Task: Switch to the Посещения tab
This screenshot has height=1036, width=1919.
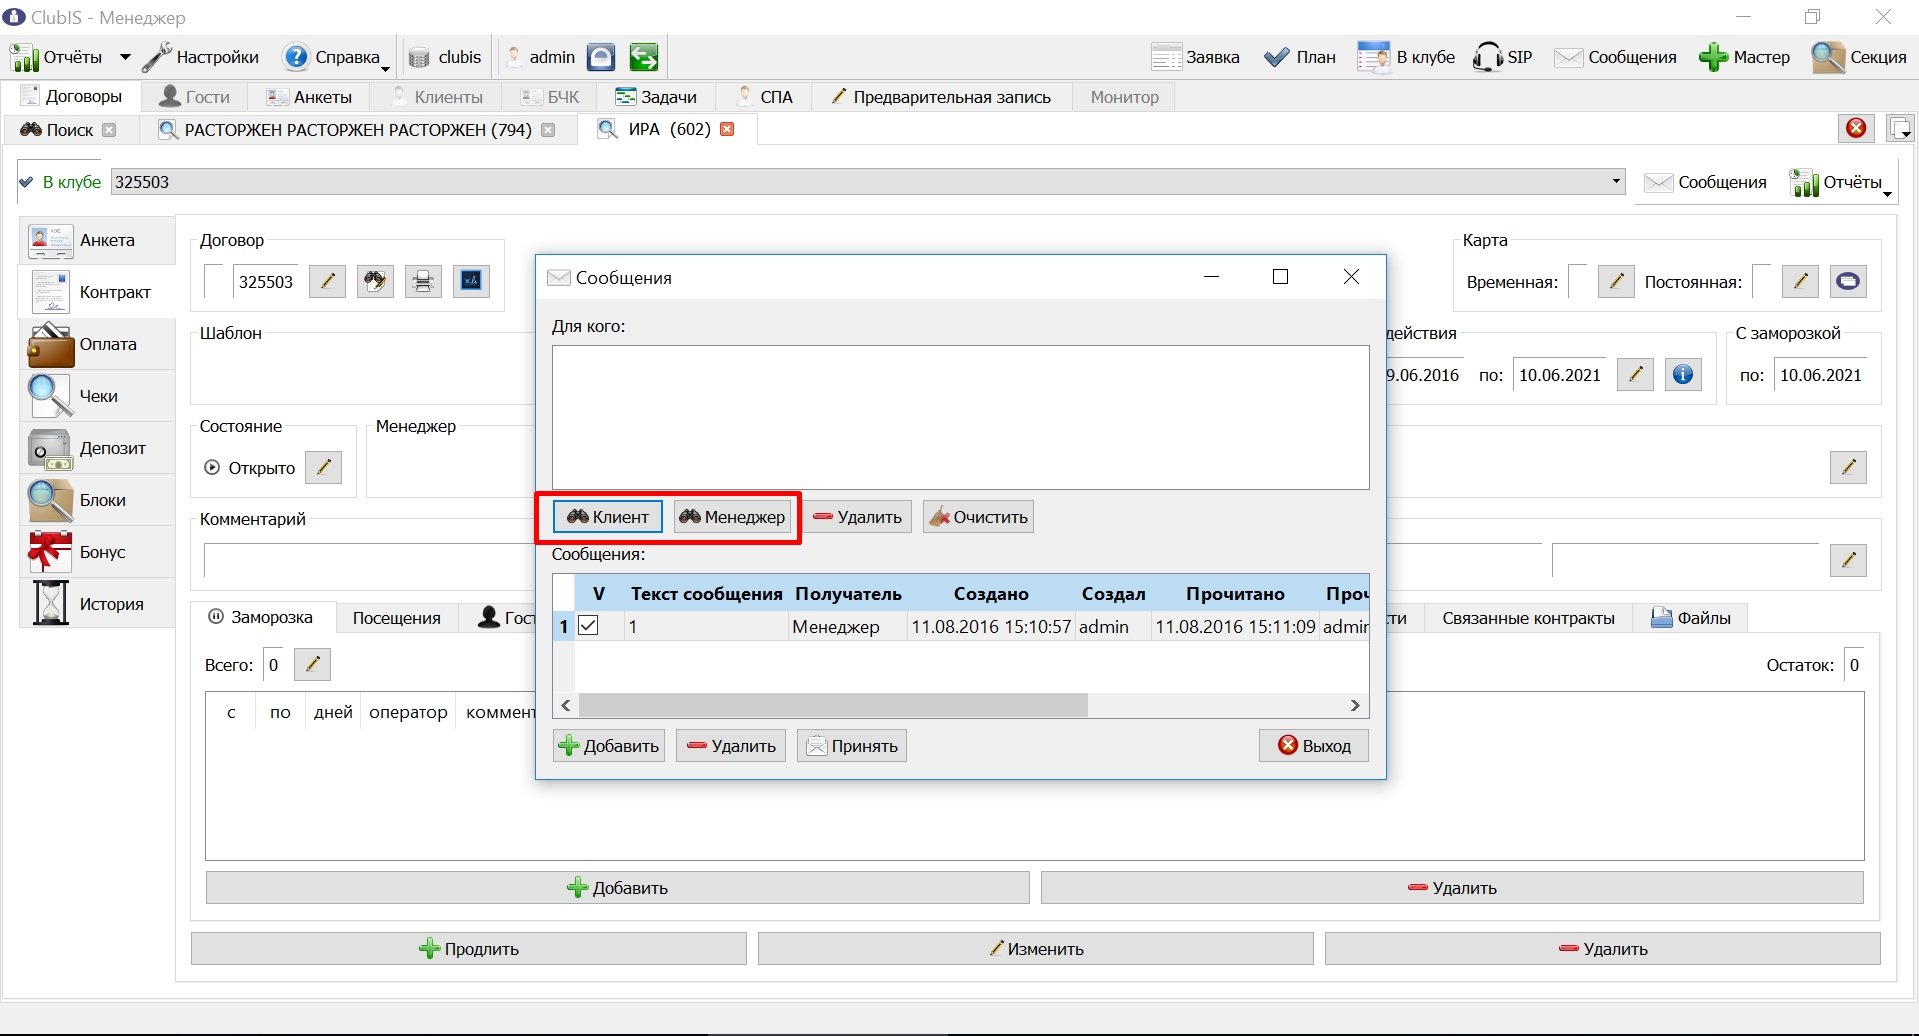Action: [x=397, y=618]
